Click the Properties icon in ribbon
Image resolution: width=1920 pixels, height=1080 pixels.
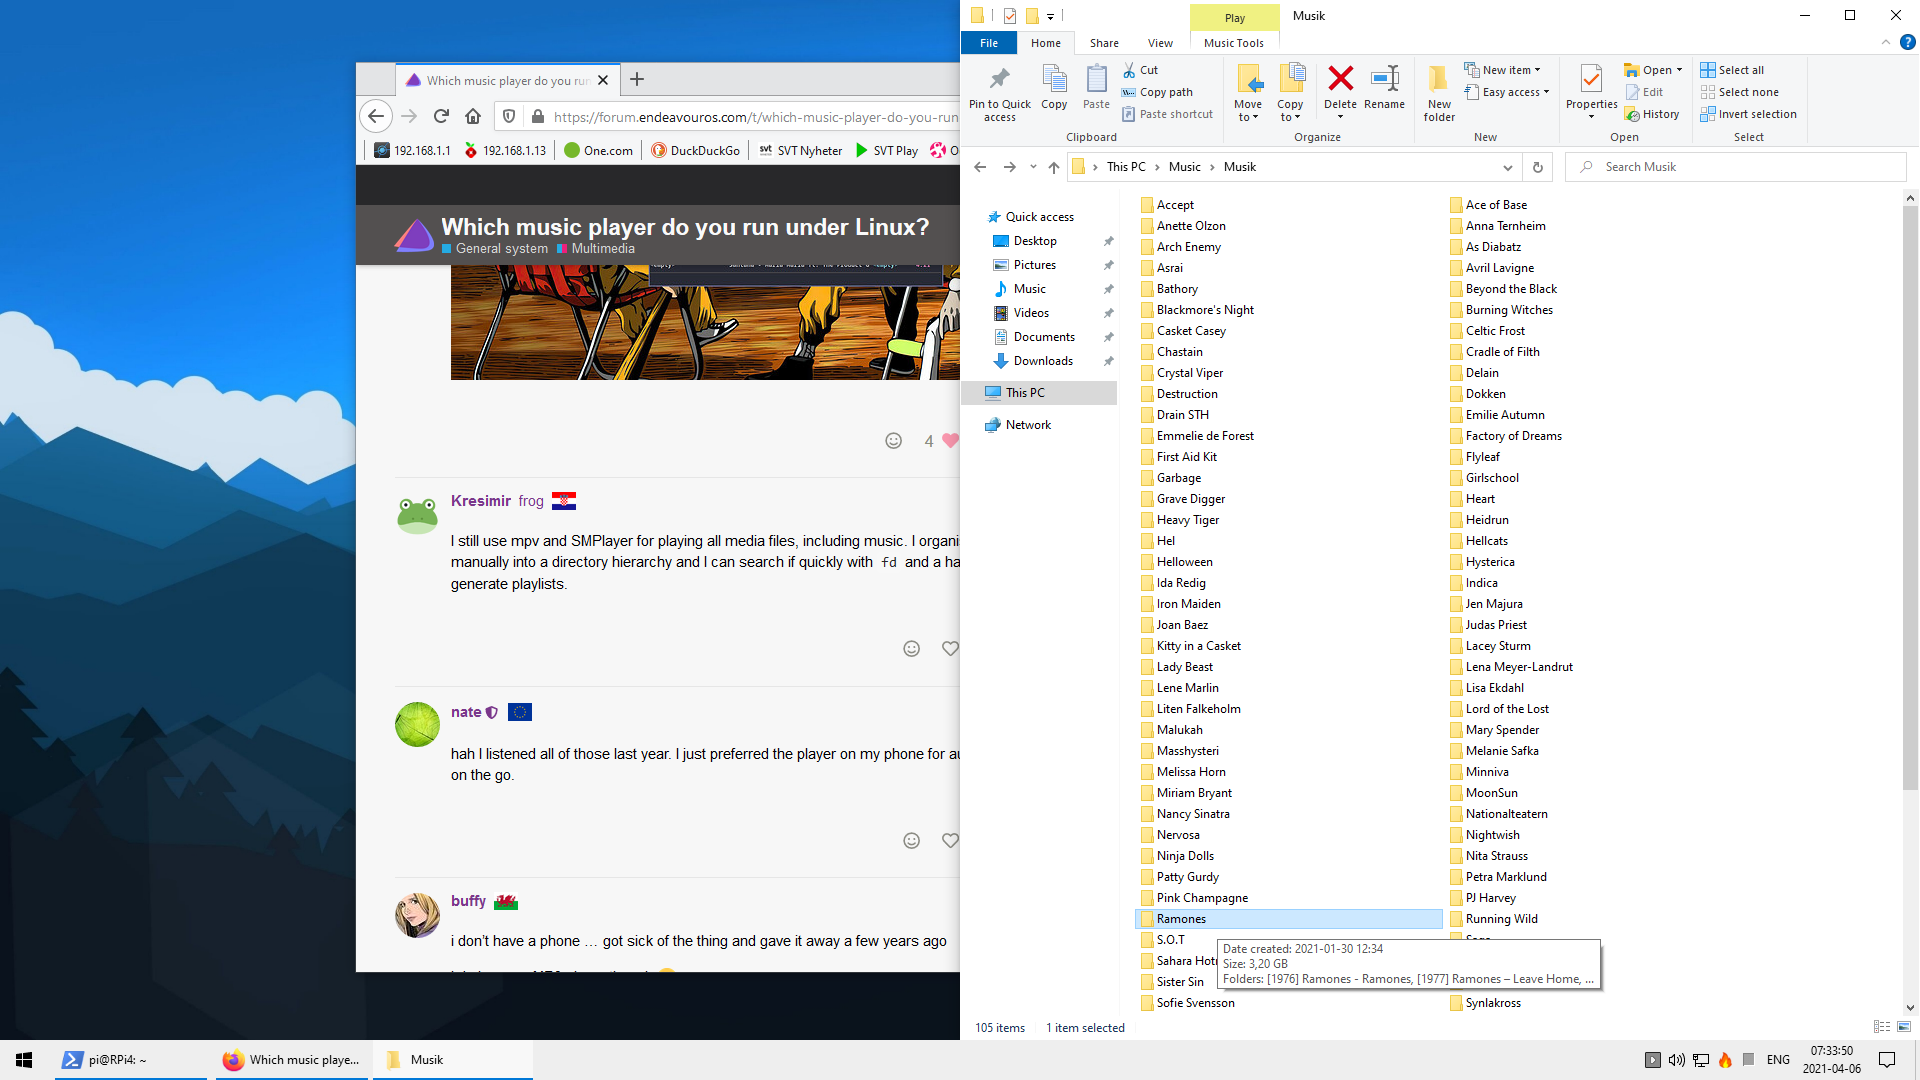[x=1591, y=79]
